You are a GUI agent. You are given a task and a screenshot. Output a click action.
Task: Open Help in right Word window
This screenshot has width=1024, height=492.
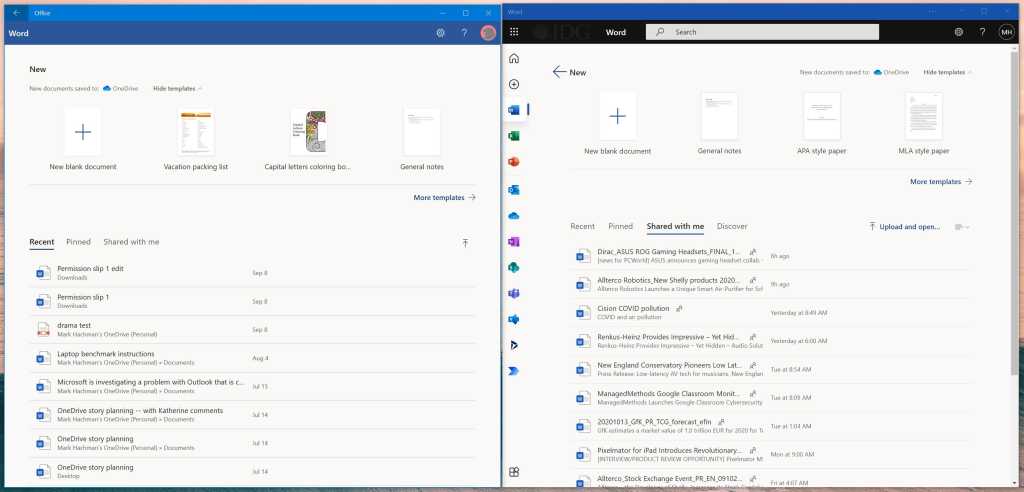[982, 31]
